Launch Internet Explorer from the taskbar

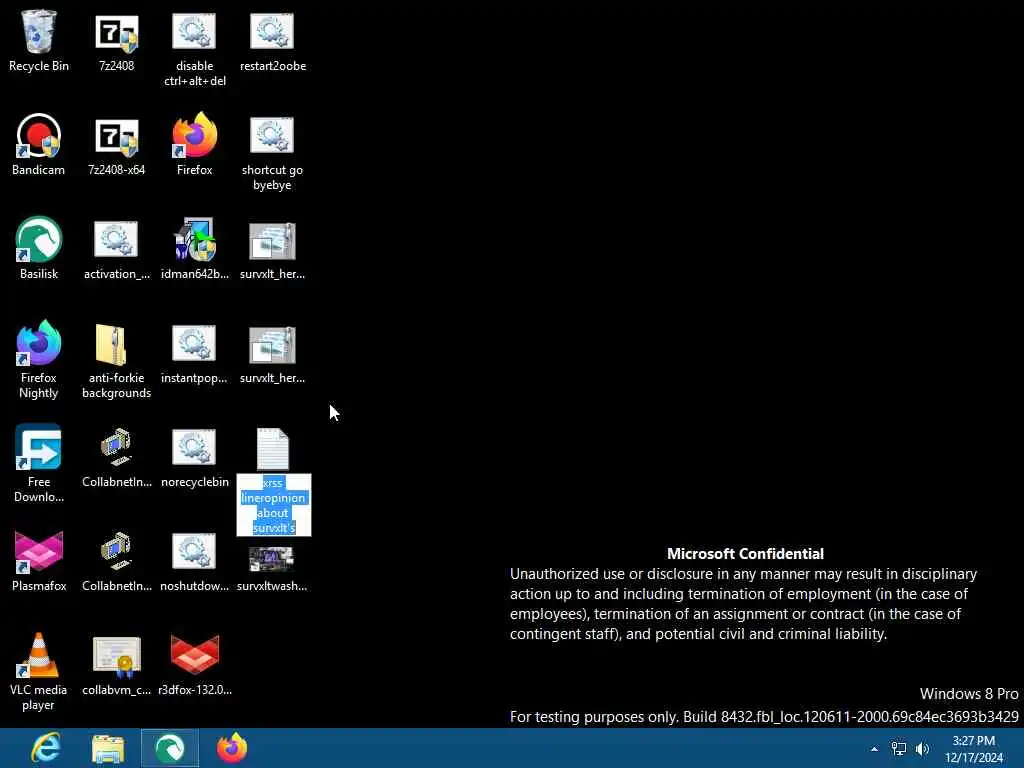47,748
